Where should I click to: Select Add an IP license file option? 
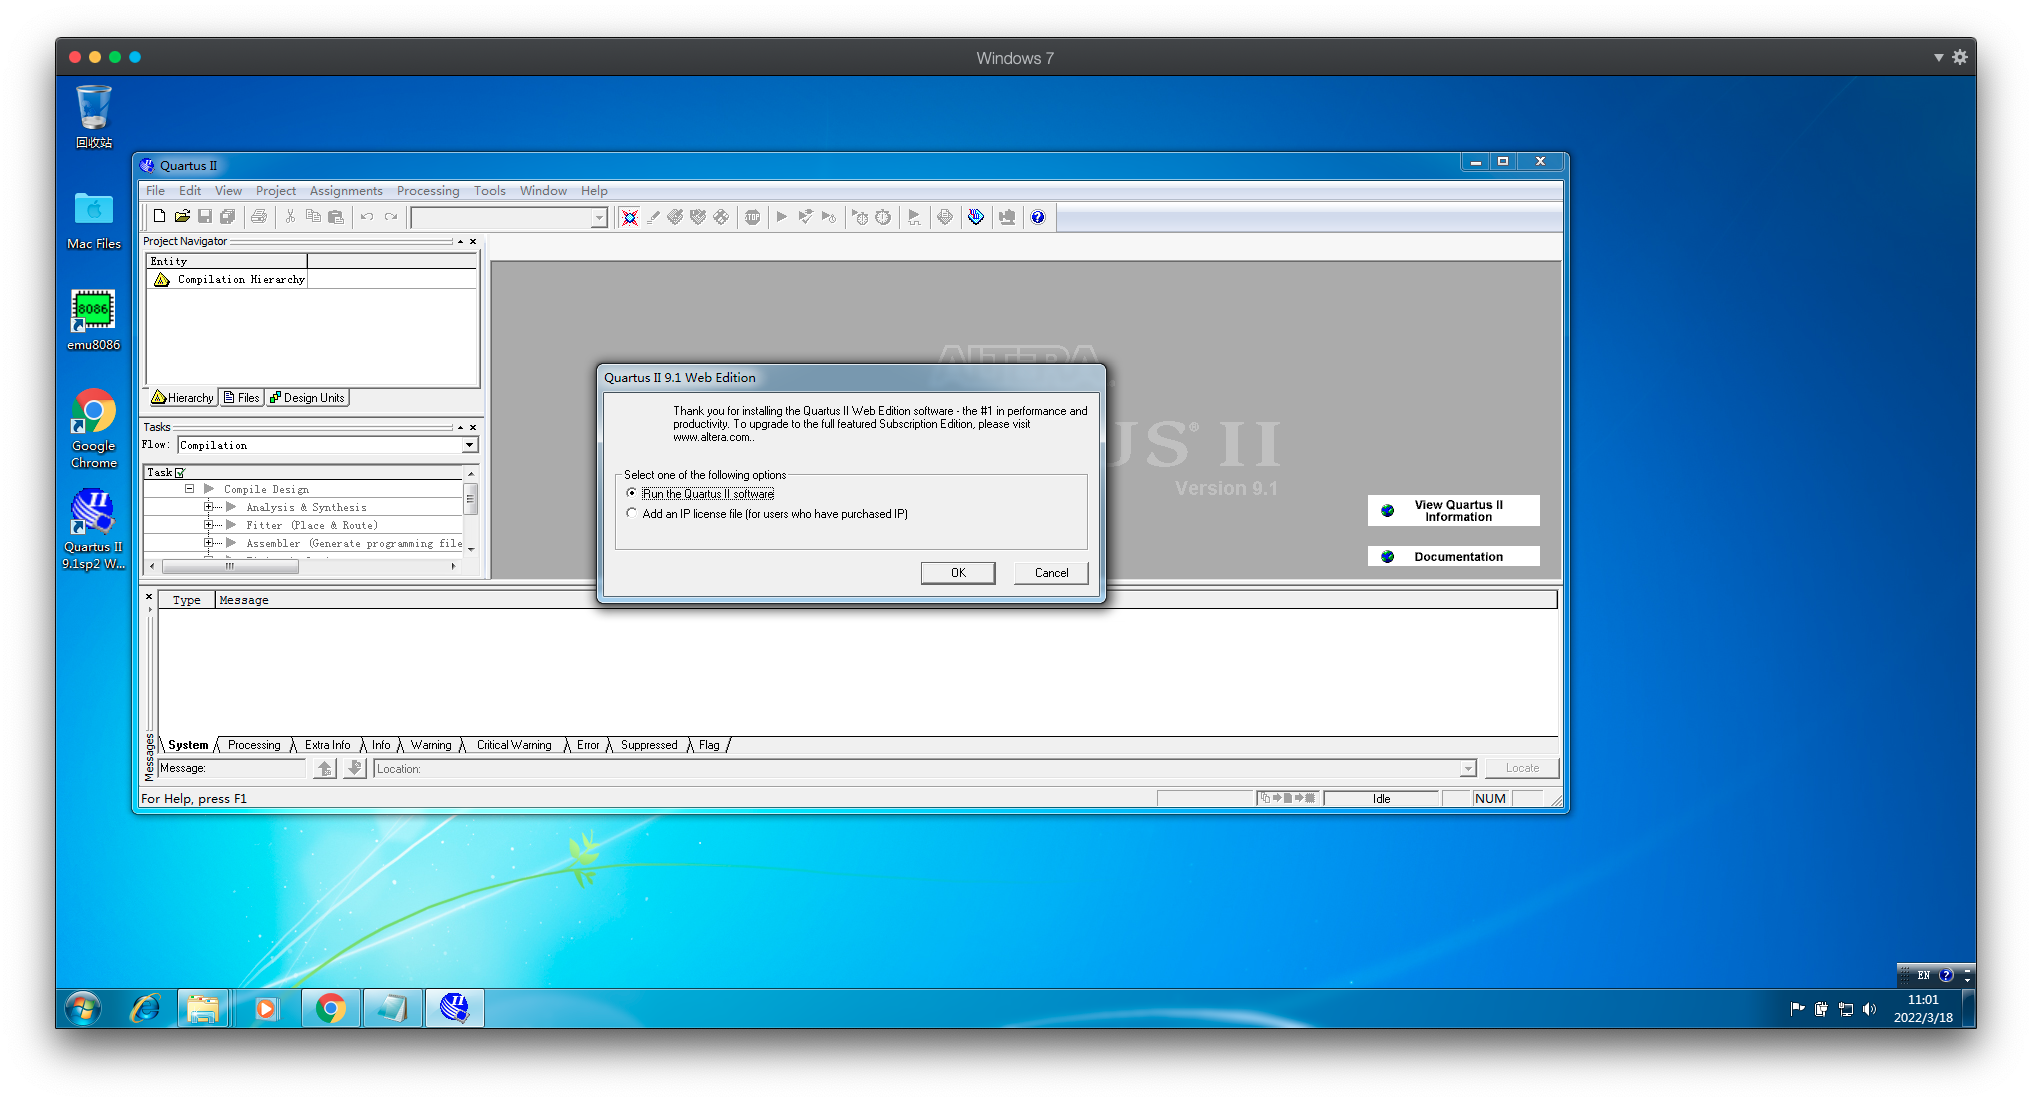pyautogui.click(x=631, y=514)
